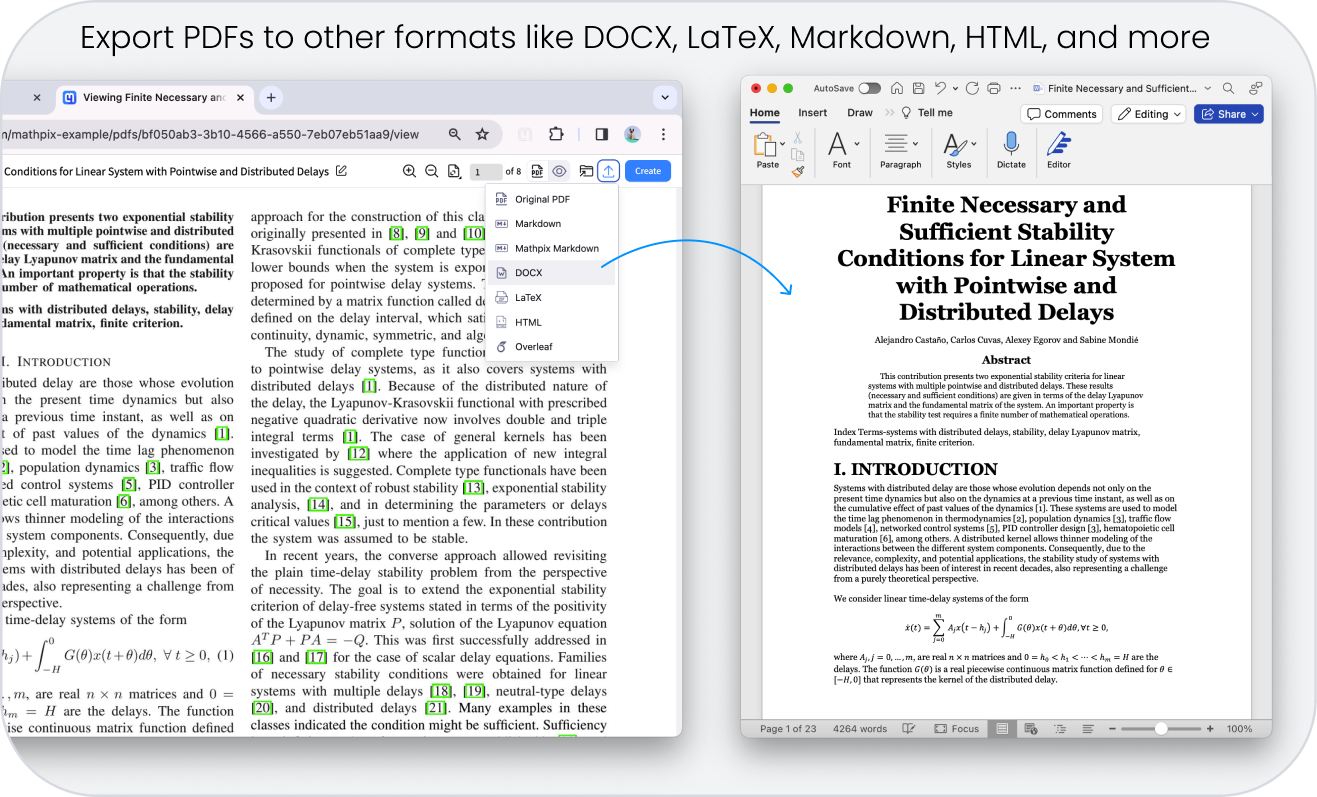This screenshot has width=1317, height=797.
Task: Save the Word document with the disk icon
Action: (x=918, y=88)
